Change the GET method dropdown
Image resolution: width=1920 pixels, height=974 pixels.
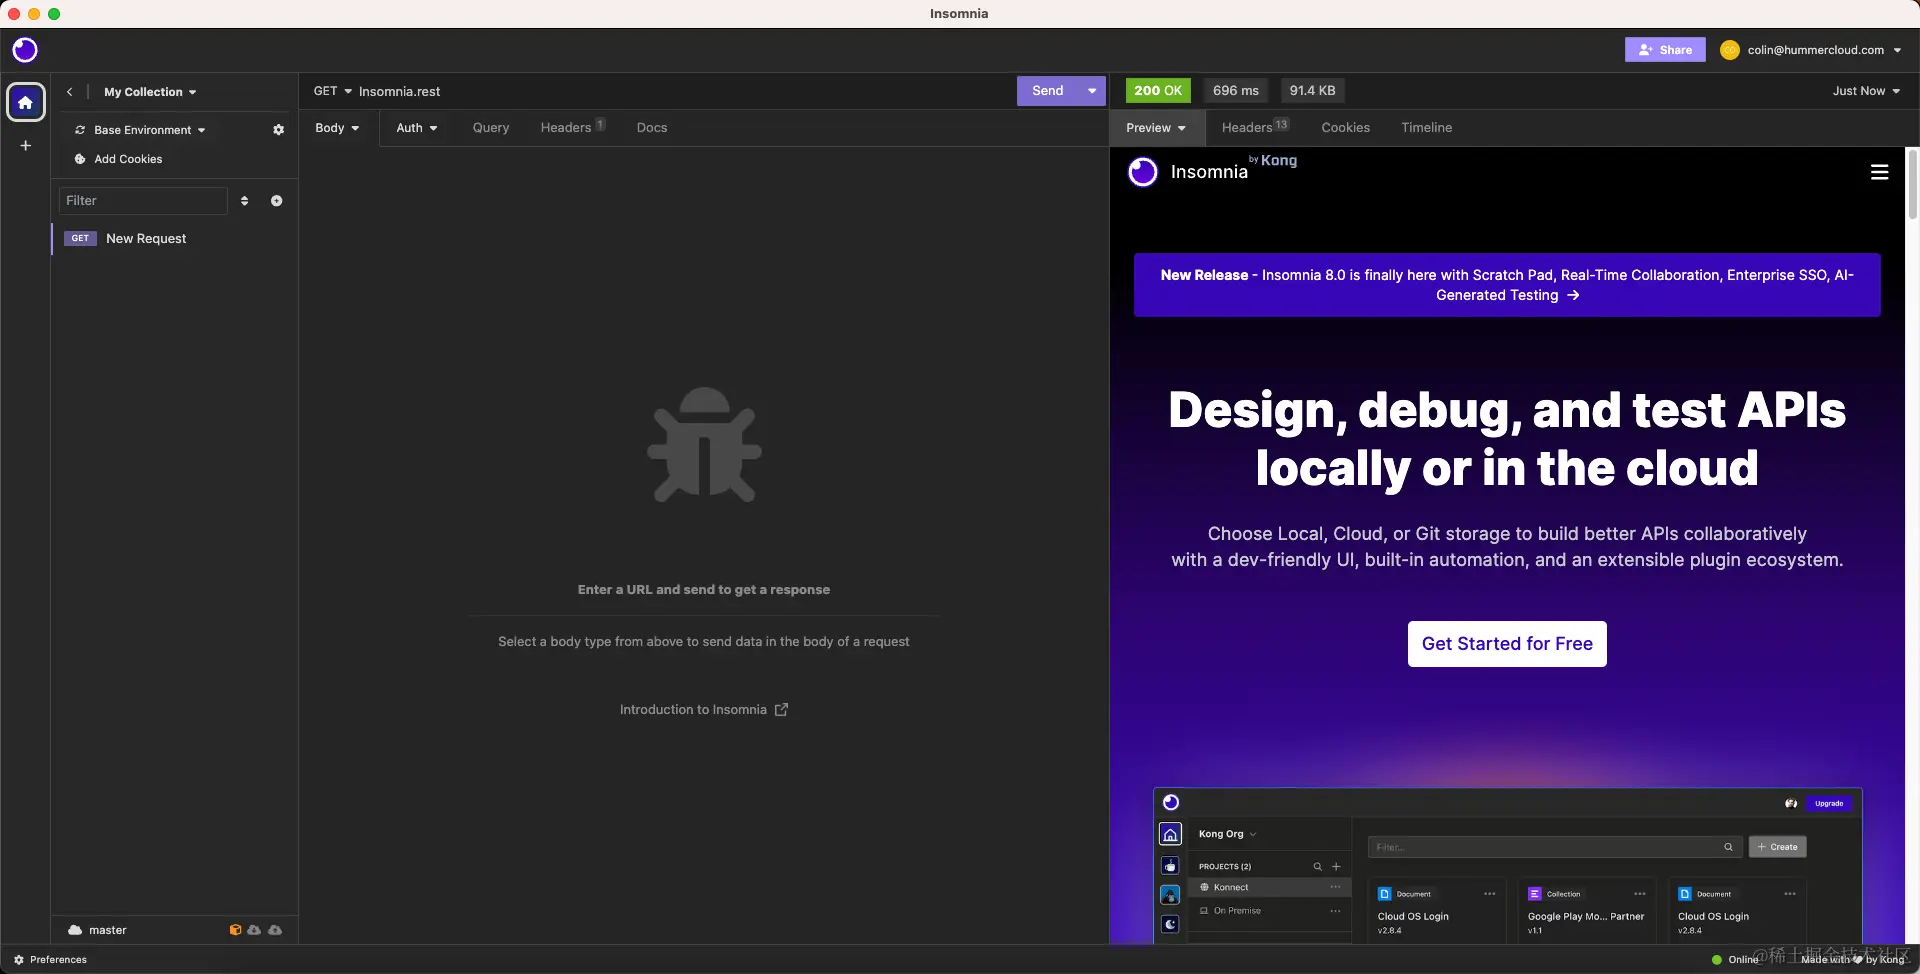point(333,91)
